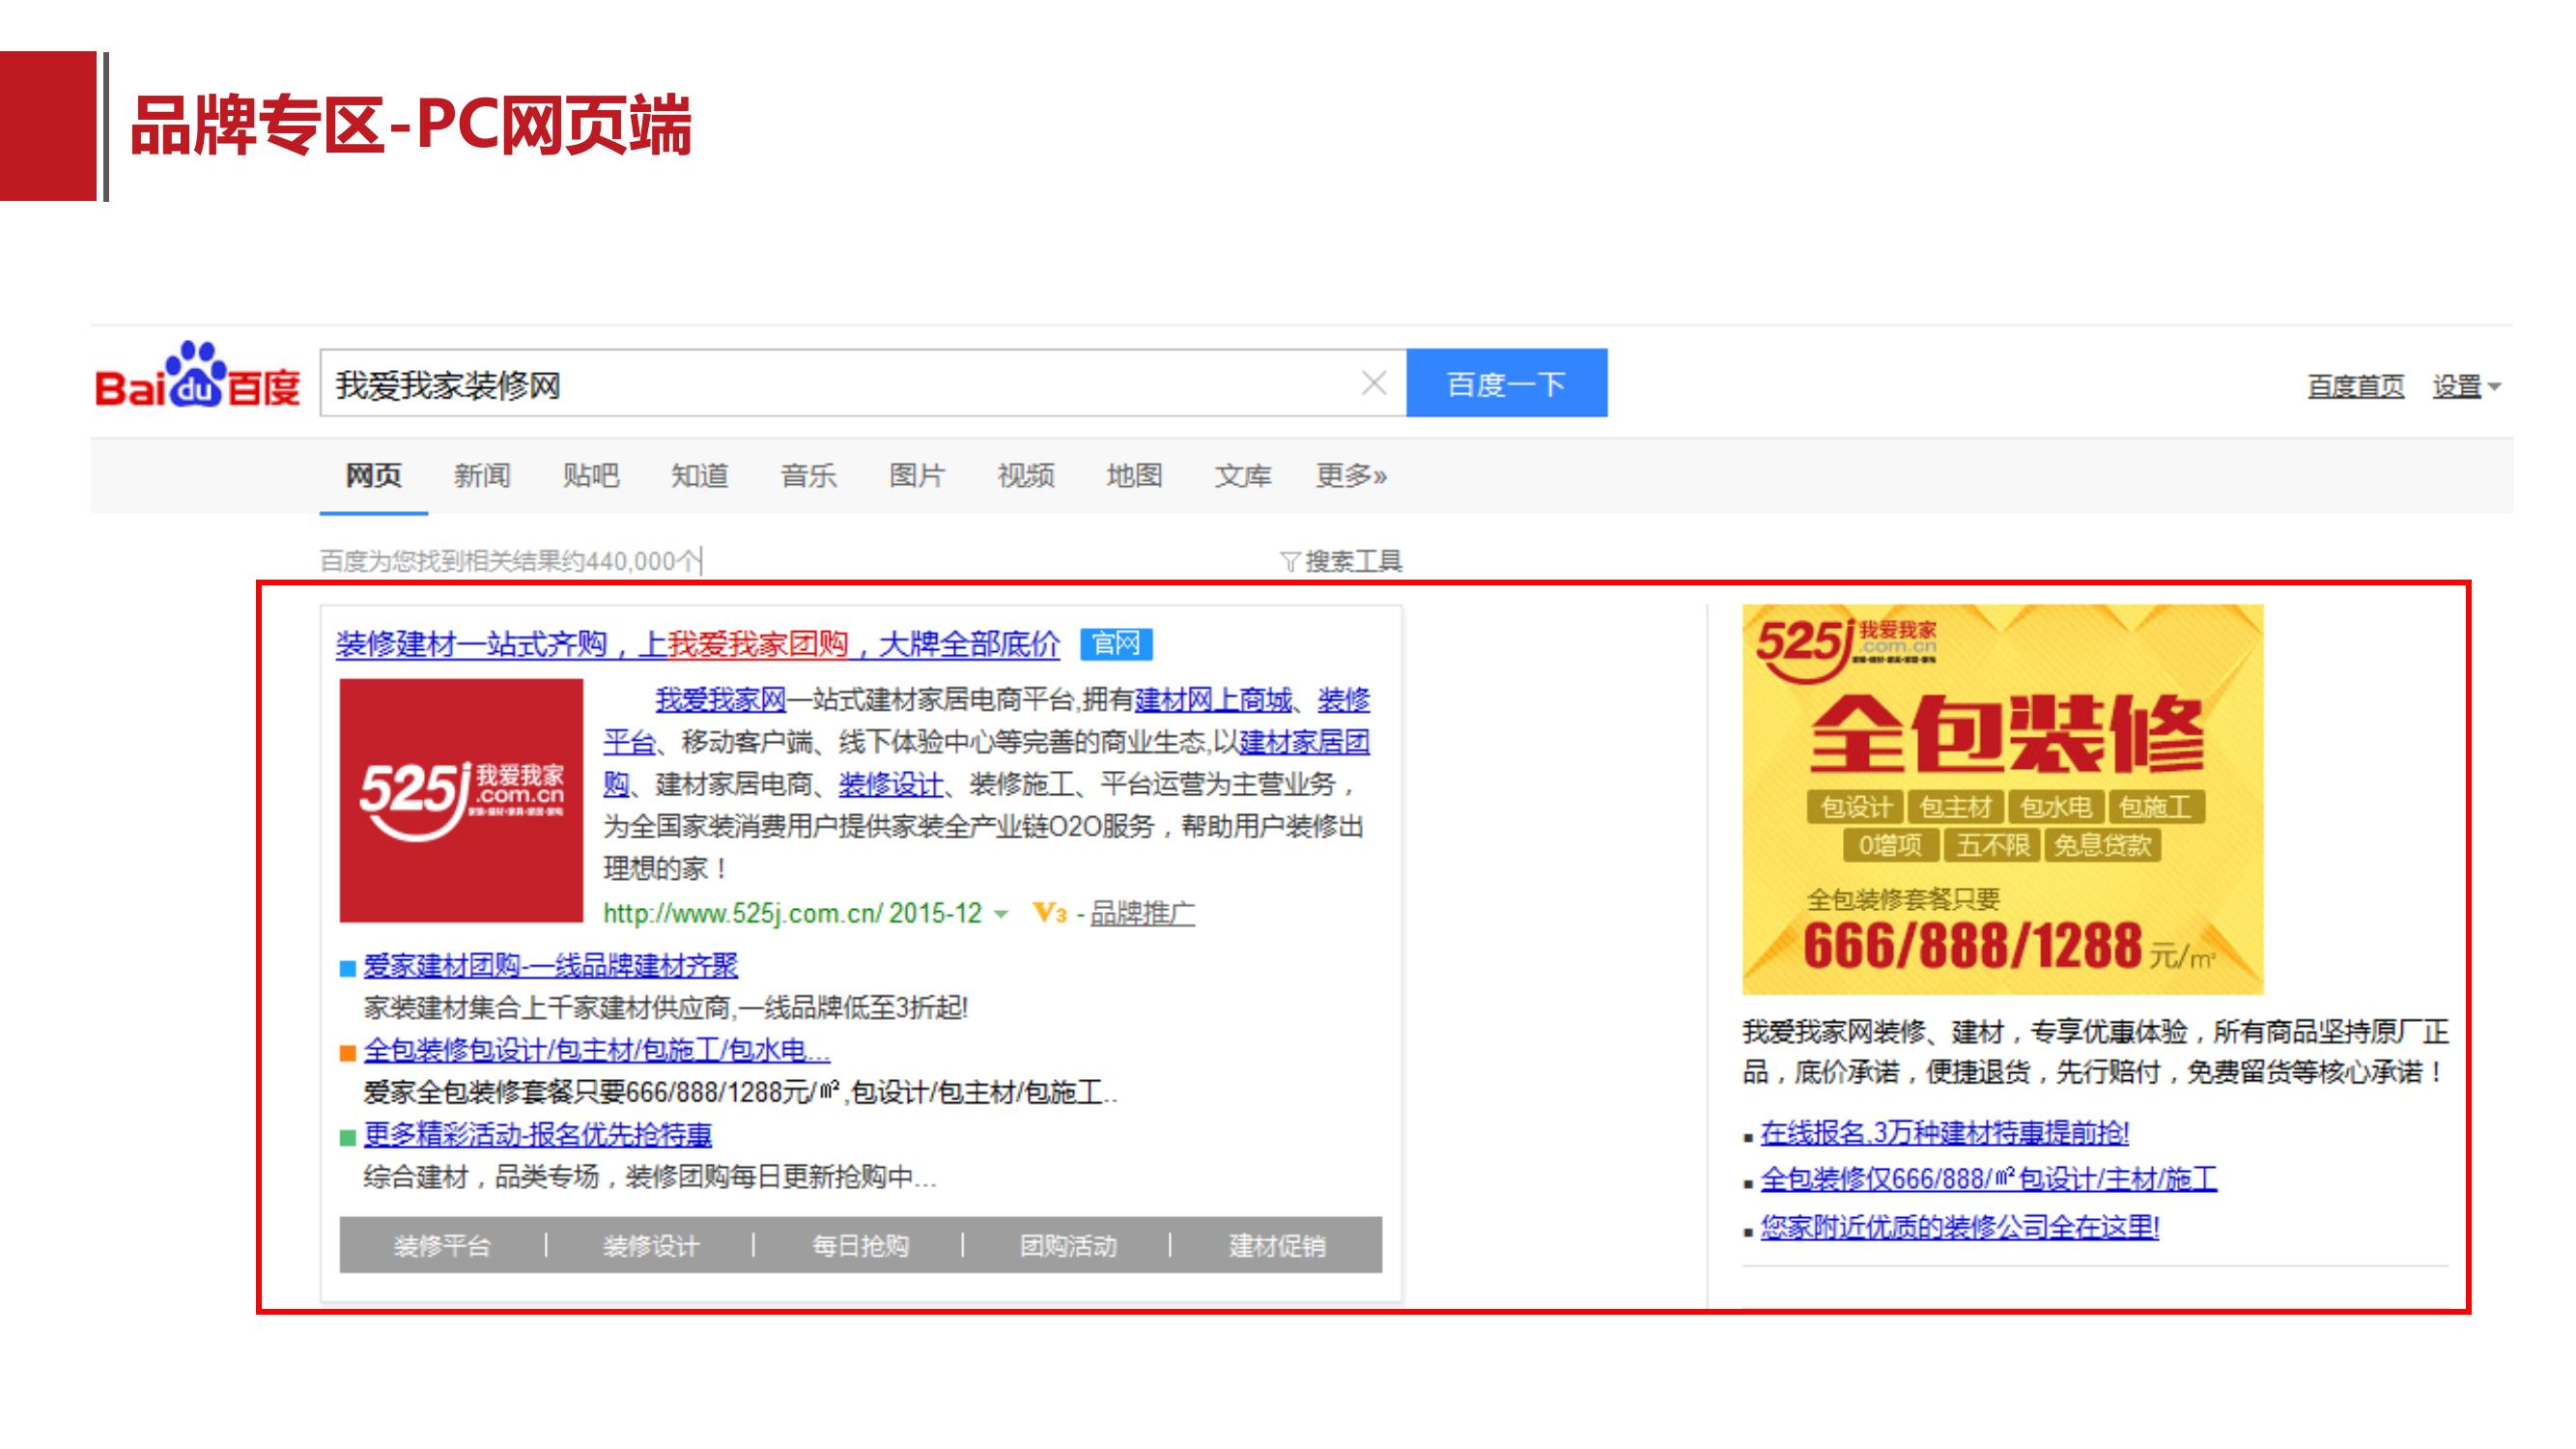Open the 地图 tab

(1134, 476)
